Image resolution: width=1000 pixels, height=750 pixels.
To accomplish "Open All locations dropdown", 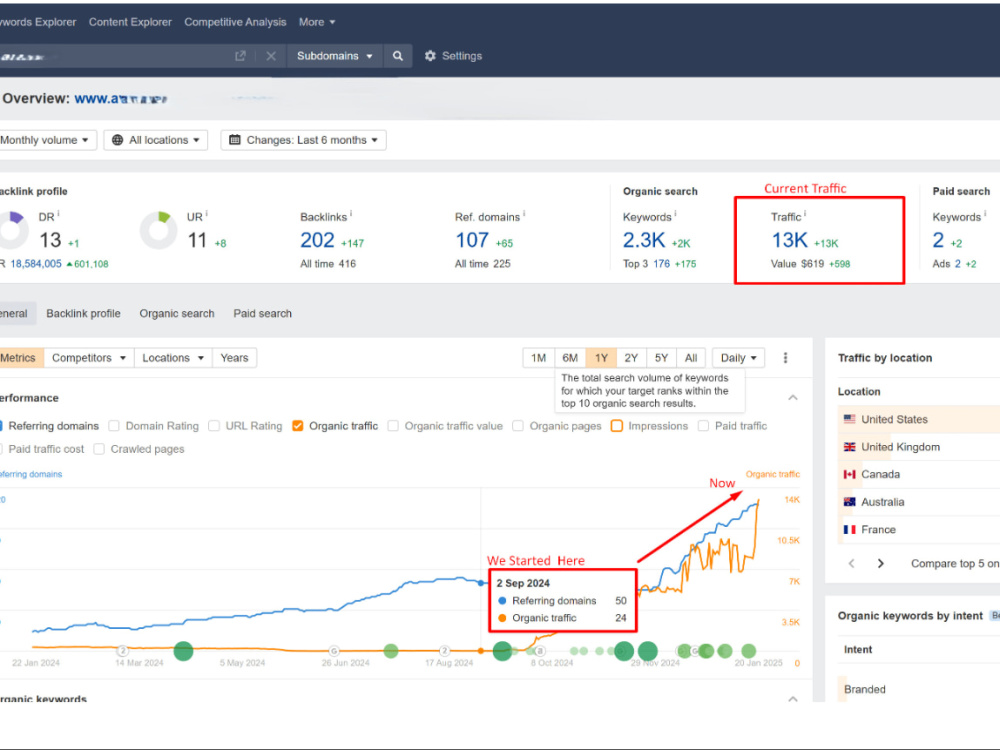I will pyautogui.click(x=156, y=140).
